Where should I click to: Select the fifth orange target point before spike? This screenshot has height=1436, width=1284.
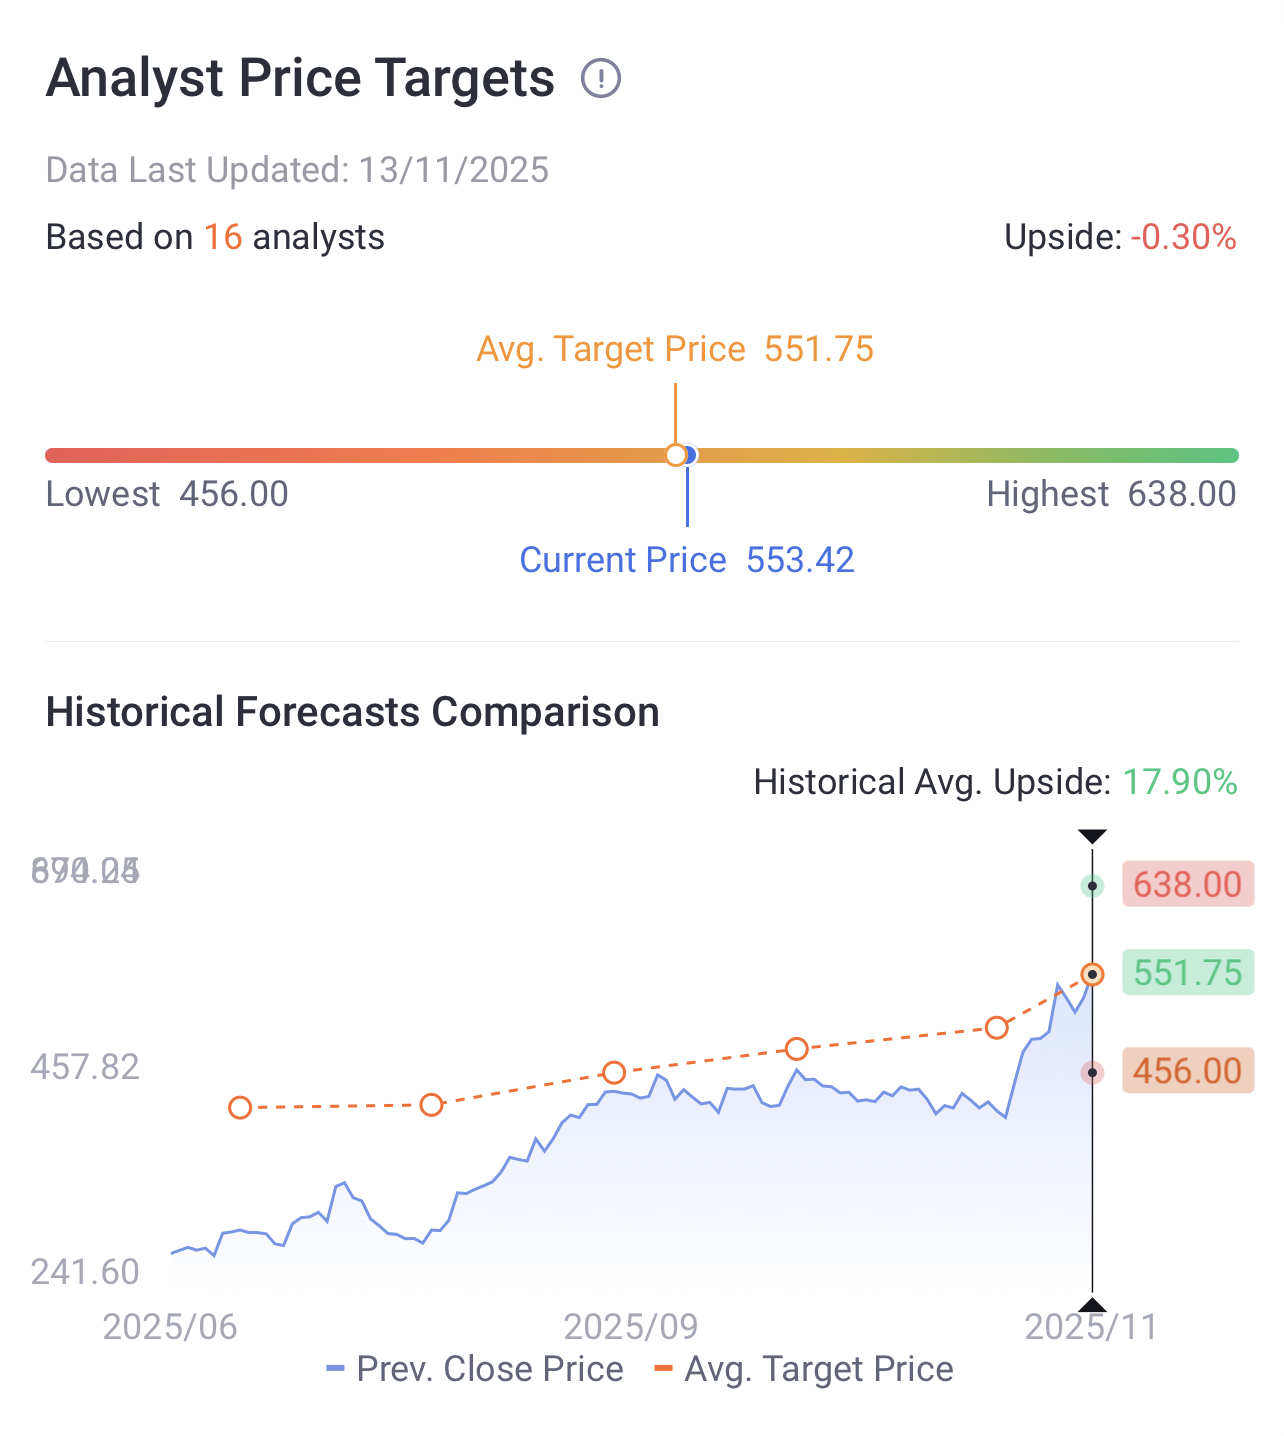click(x=996, y=1028)
